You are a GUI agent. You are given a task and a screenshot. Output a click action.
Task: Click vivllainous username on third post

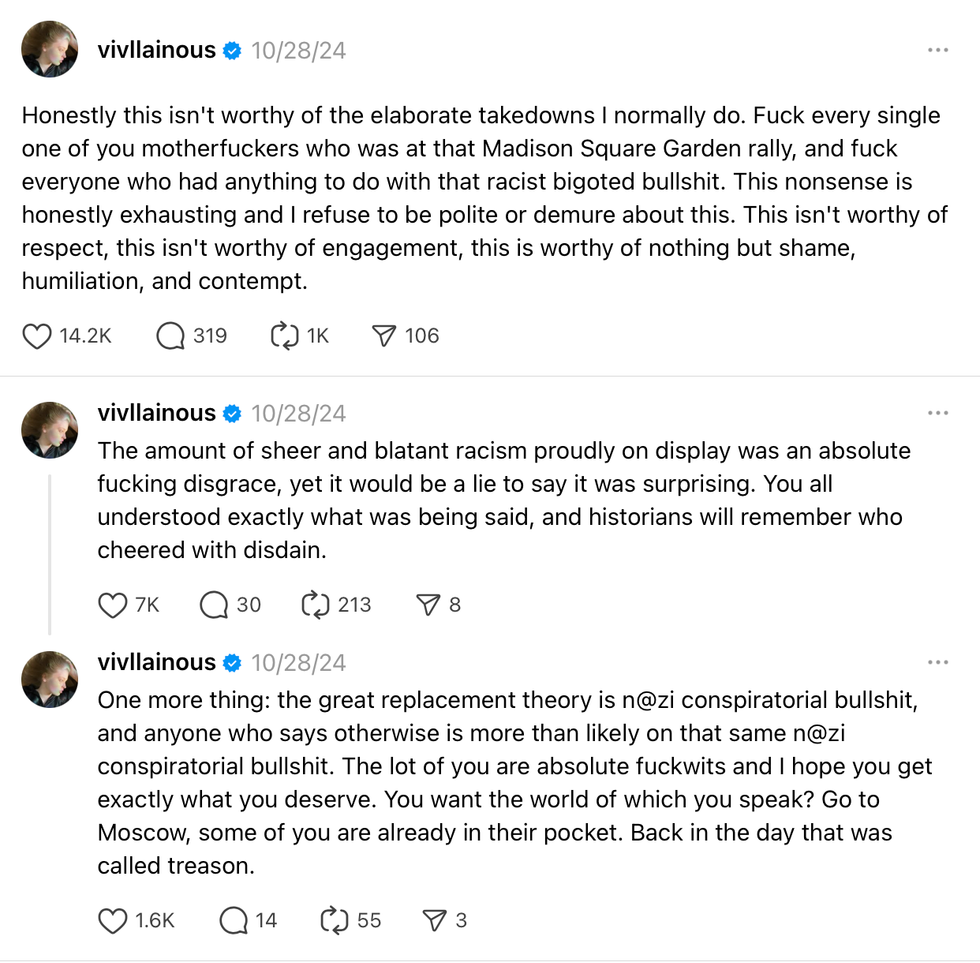pyautogui.click(x=156, y=662)
